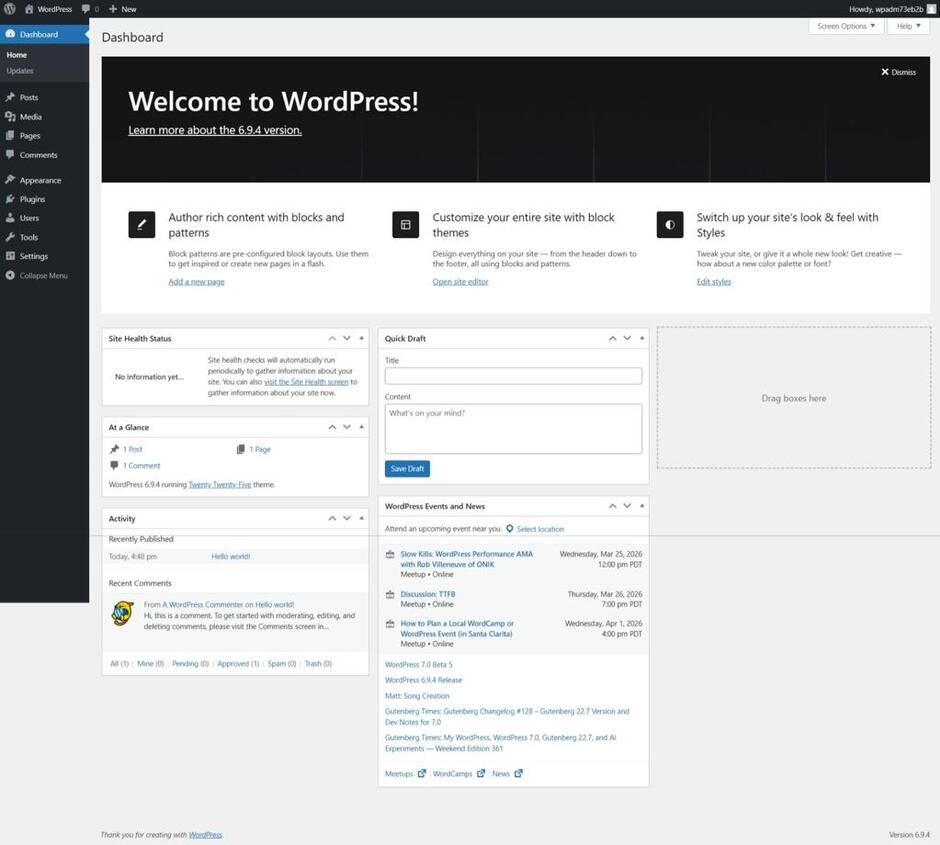The height and width of the screenshot is (845, 940).
Task: Open the Settings menu
Action: (x=44, y=256)
